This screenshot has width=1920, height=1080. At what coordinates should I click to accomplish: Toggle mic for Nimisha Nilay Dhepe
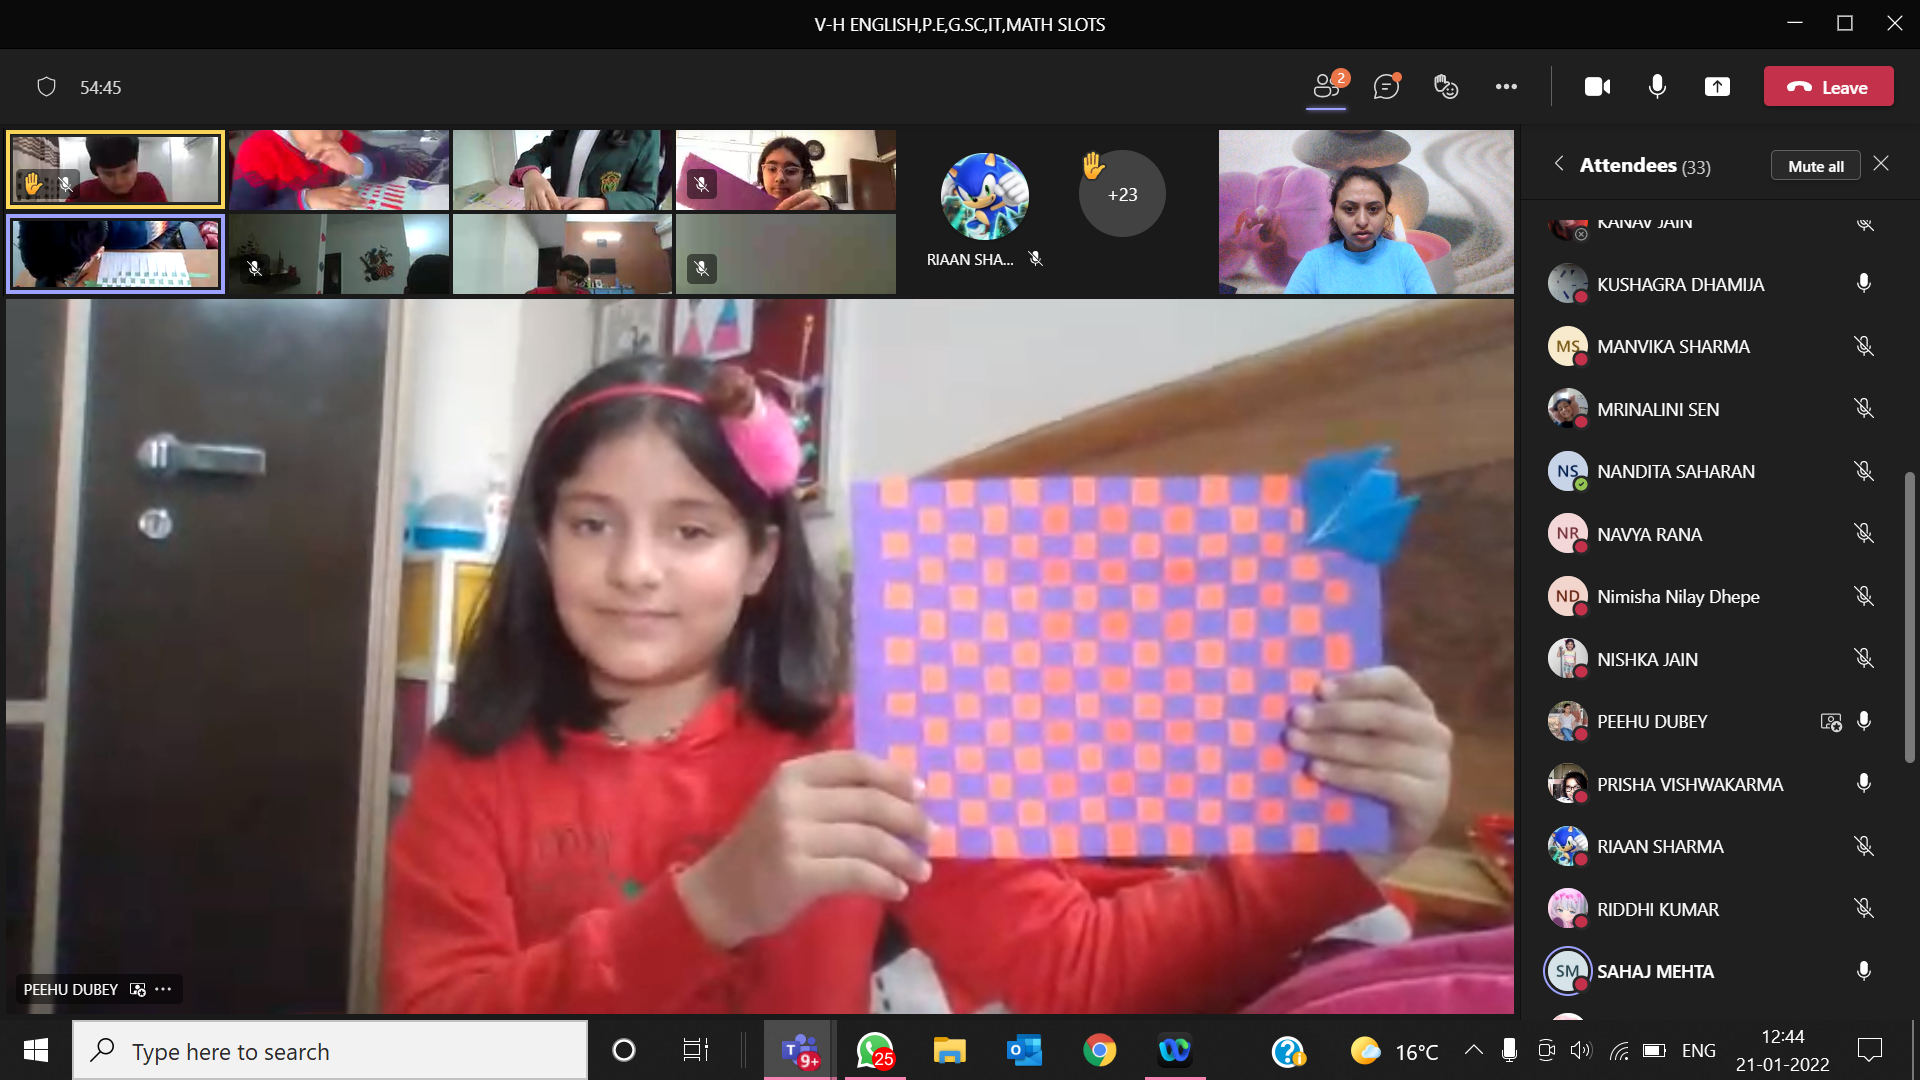[x=1864, y=596]
